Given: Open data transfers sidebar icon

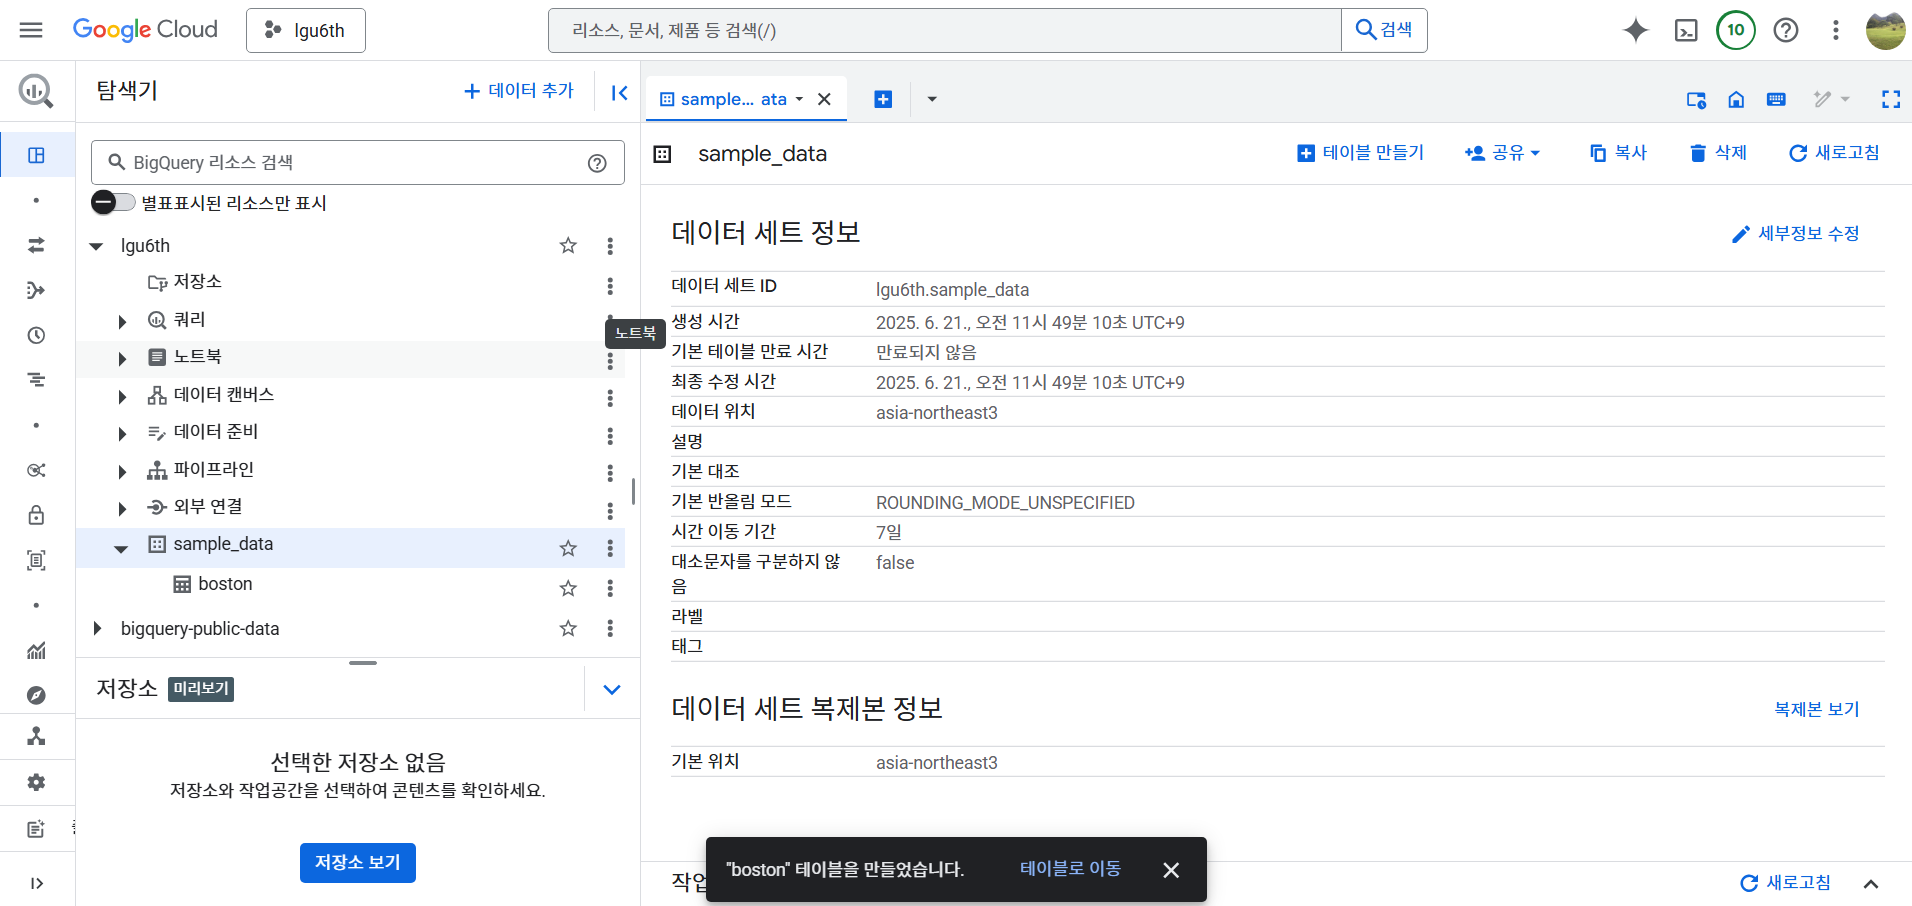Looking at the screenshot, I should 36,245.
